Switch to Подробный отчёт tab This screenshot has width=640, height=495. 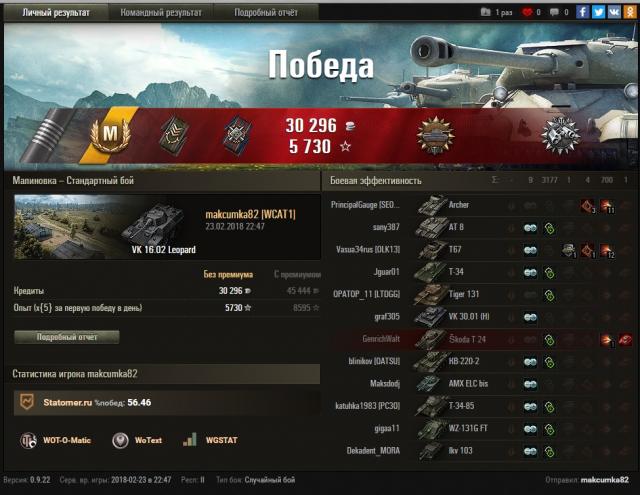[266, 12]
